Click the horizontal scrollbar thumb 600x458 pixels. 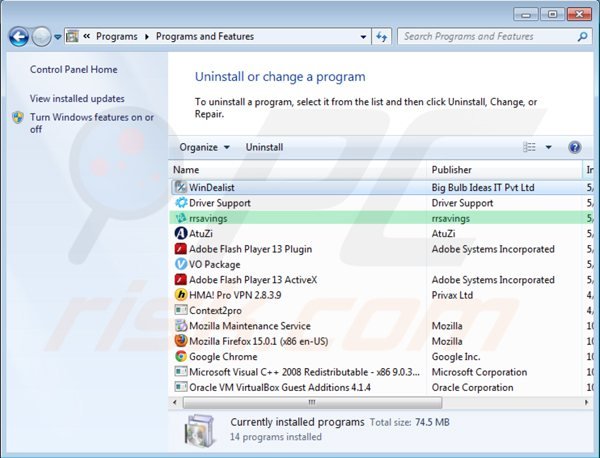[x=312, y=402]
